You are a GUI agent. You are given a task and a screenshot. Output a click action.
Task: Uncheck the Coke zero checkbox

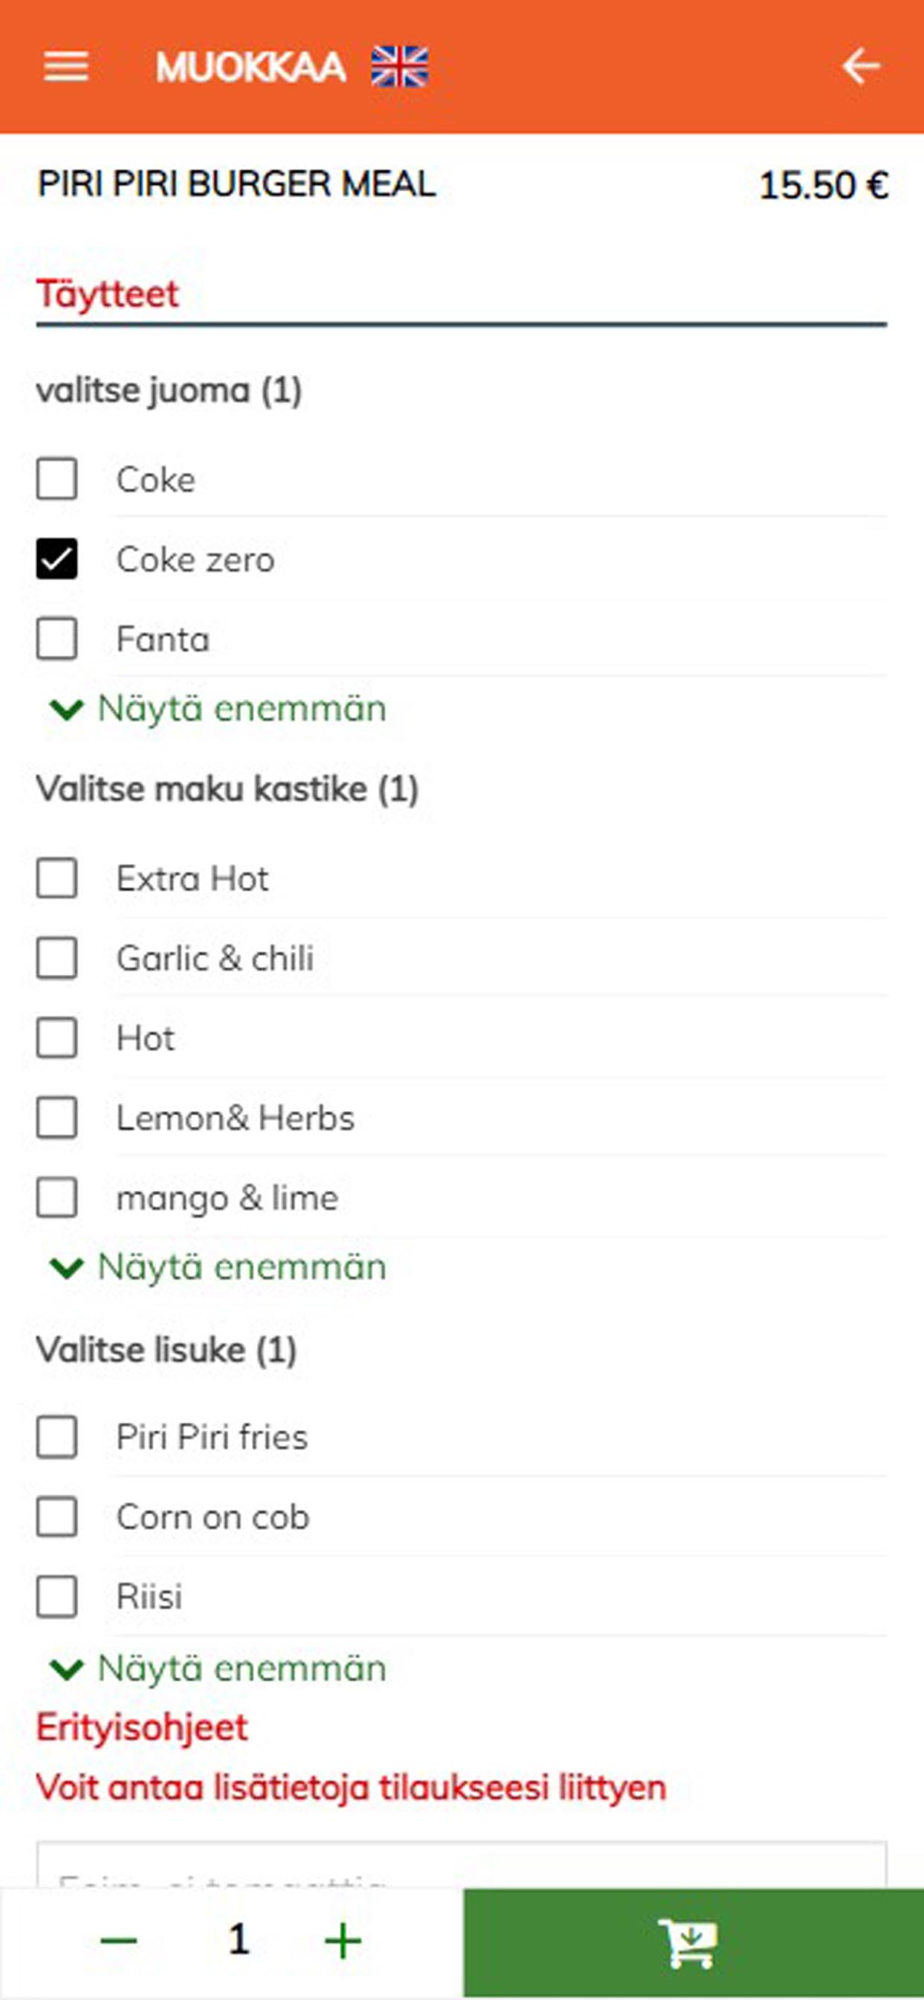point(57,559)
